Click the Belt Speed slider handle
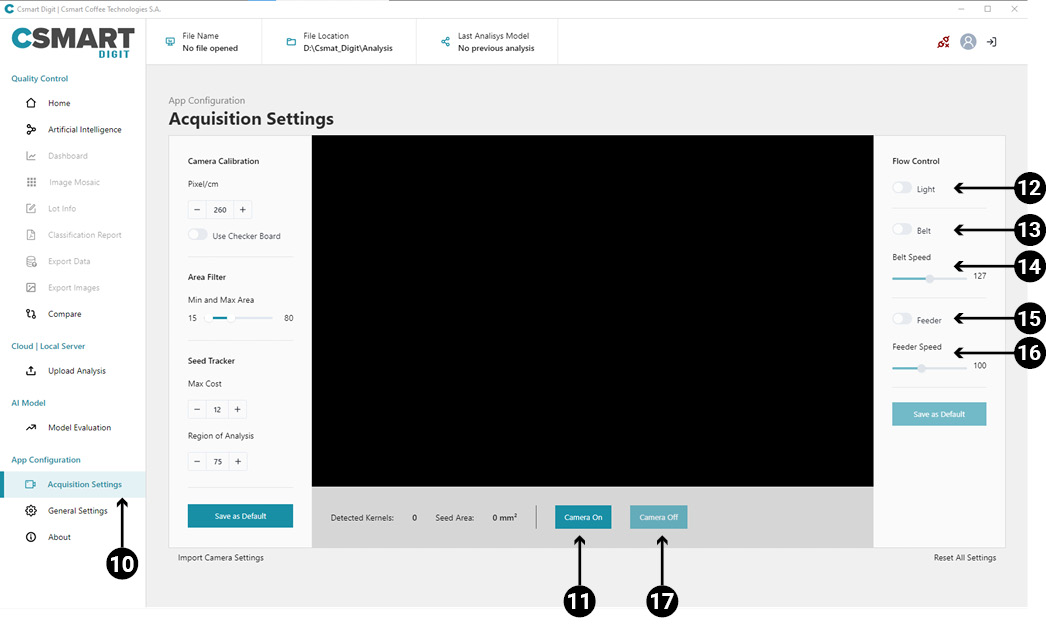This screenshot has width=1046, height=624. point(930,278)
